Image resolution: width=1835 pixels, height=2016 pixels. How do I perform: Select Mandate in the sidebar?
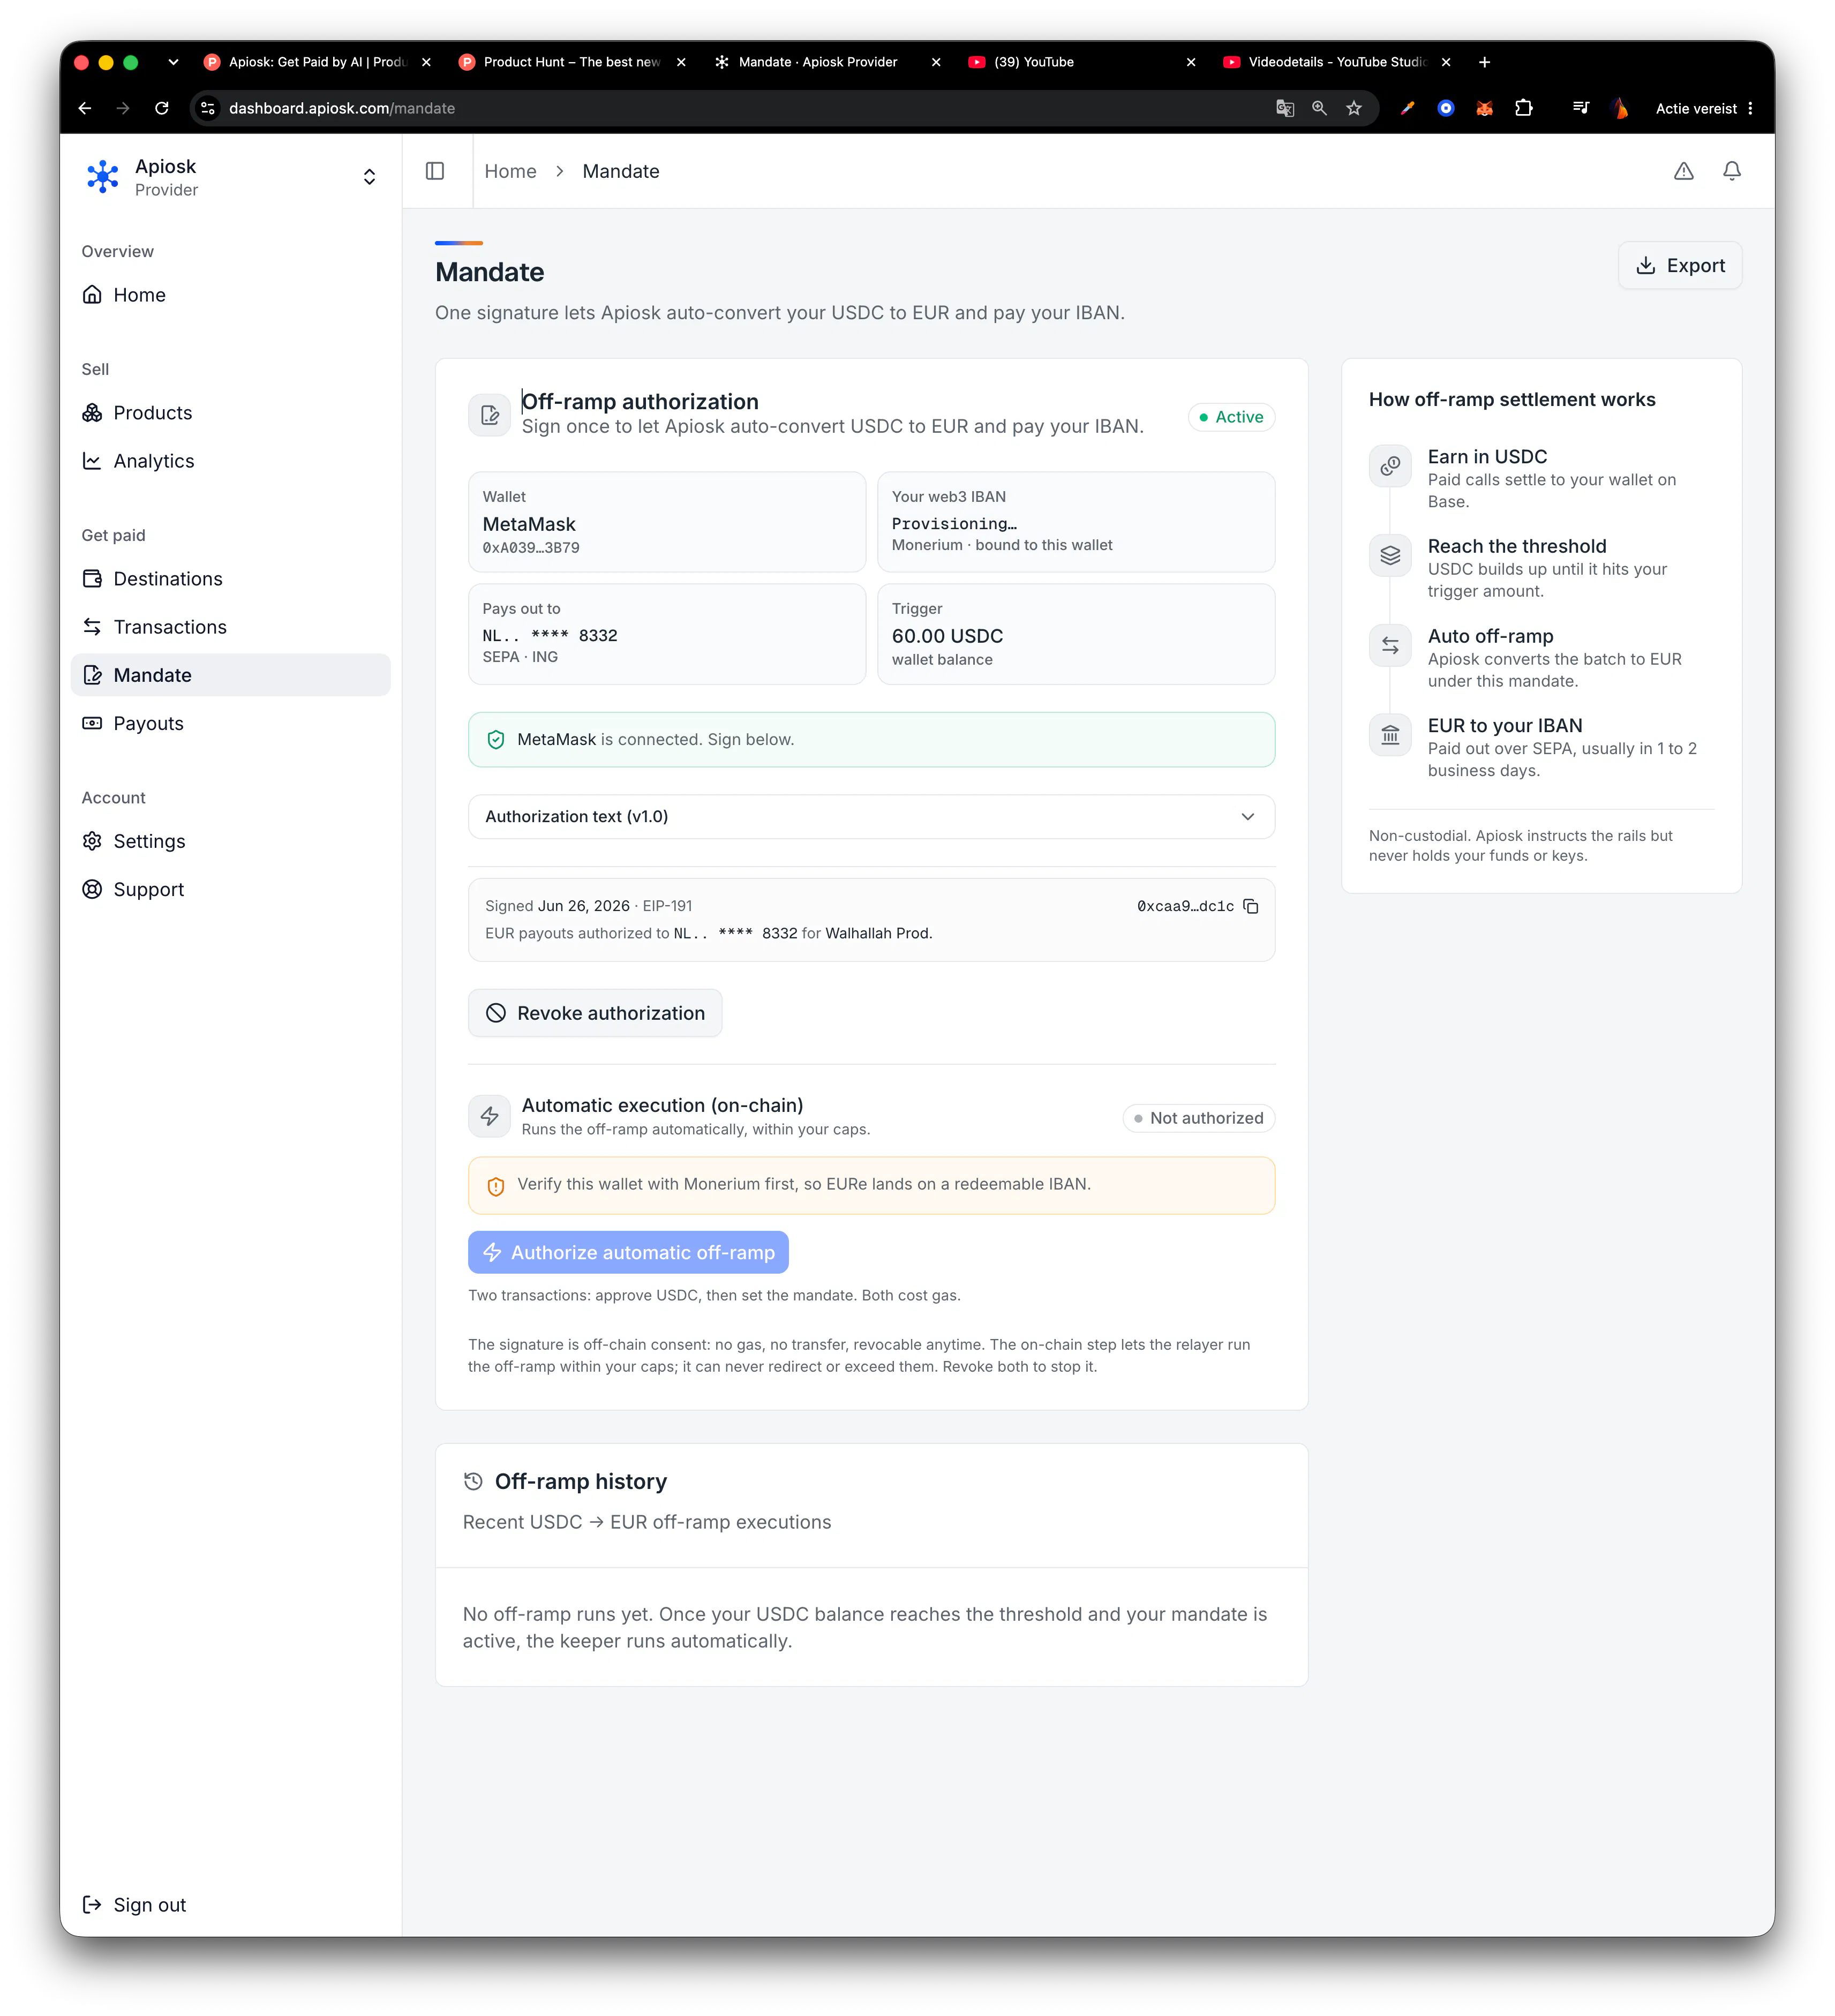pos(230,675)
